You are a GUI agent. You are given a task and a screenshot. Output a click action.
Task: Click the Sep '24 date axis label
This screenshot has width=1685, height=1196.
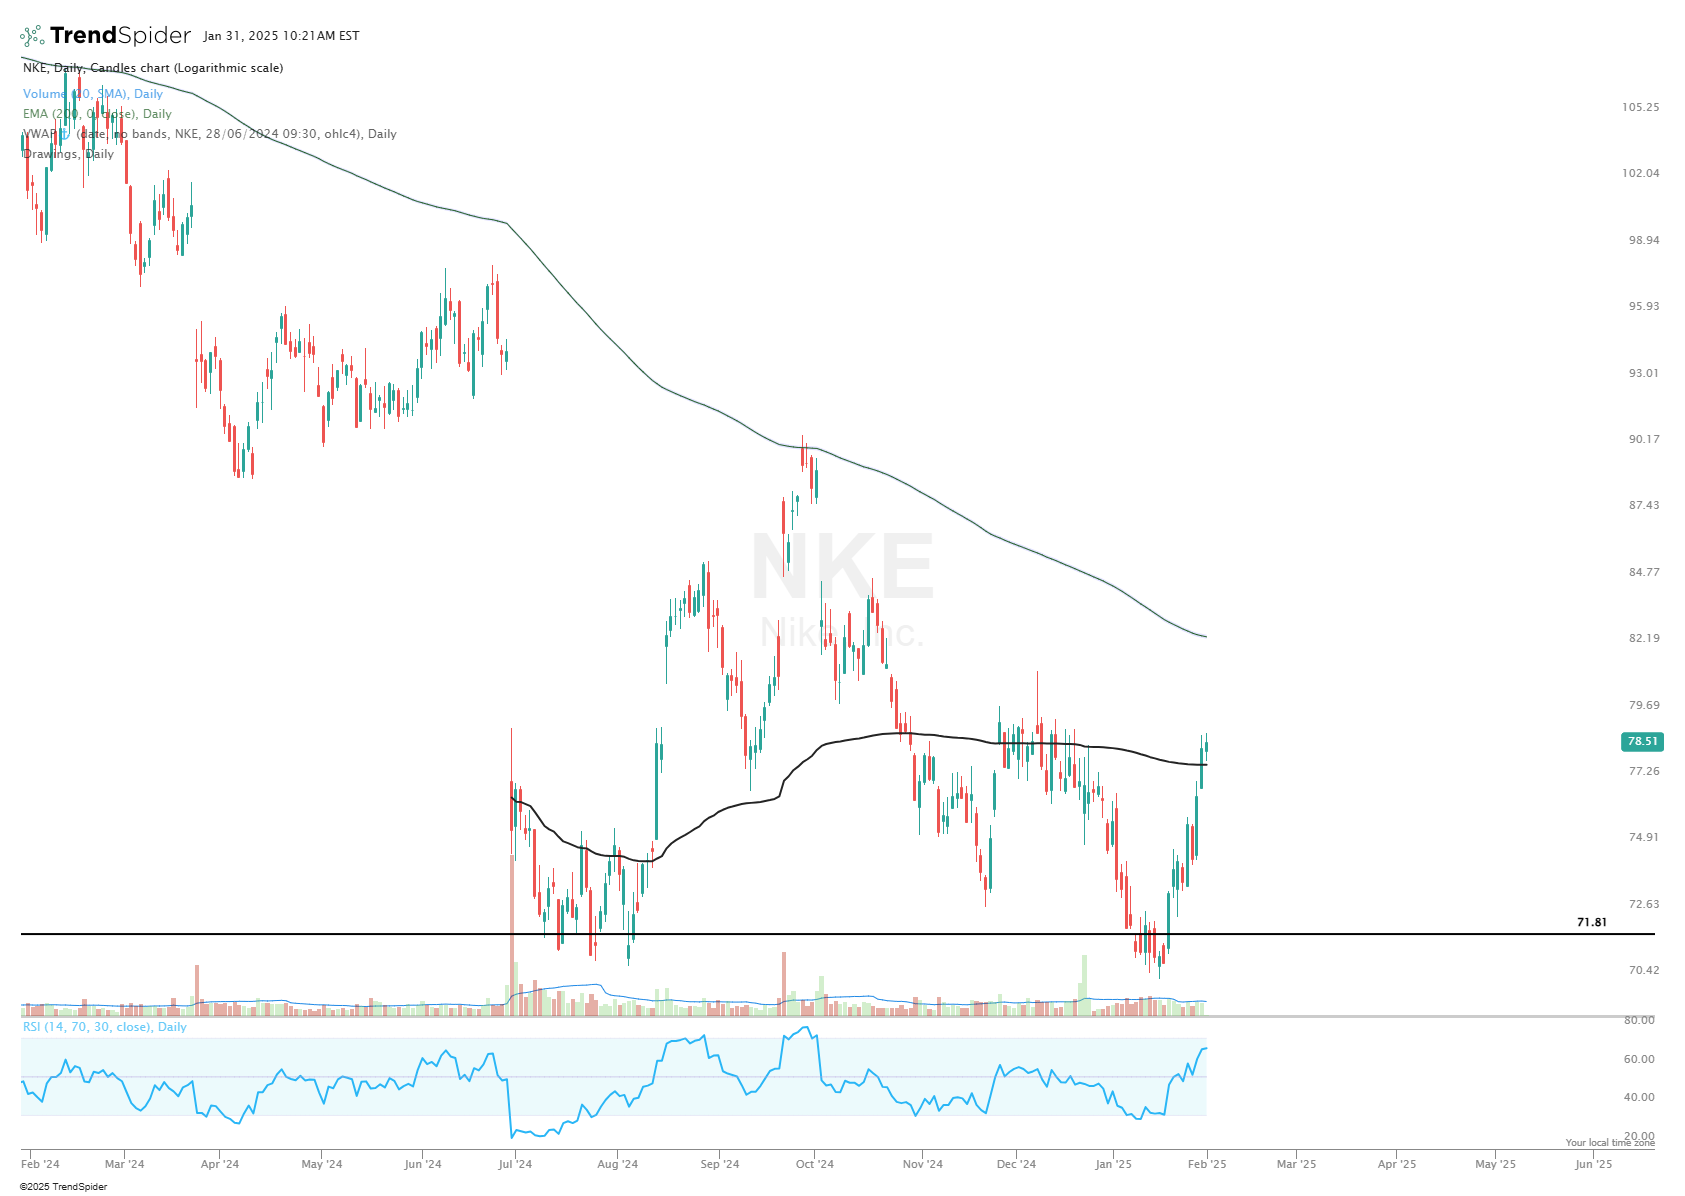coord(720,1164)
